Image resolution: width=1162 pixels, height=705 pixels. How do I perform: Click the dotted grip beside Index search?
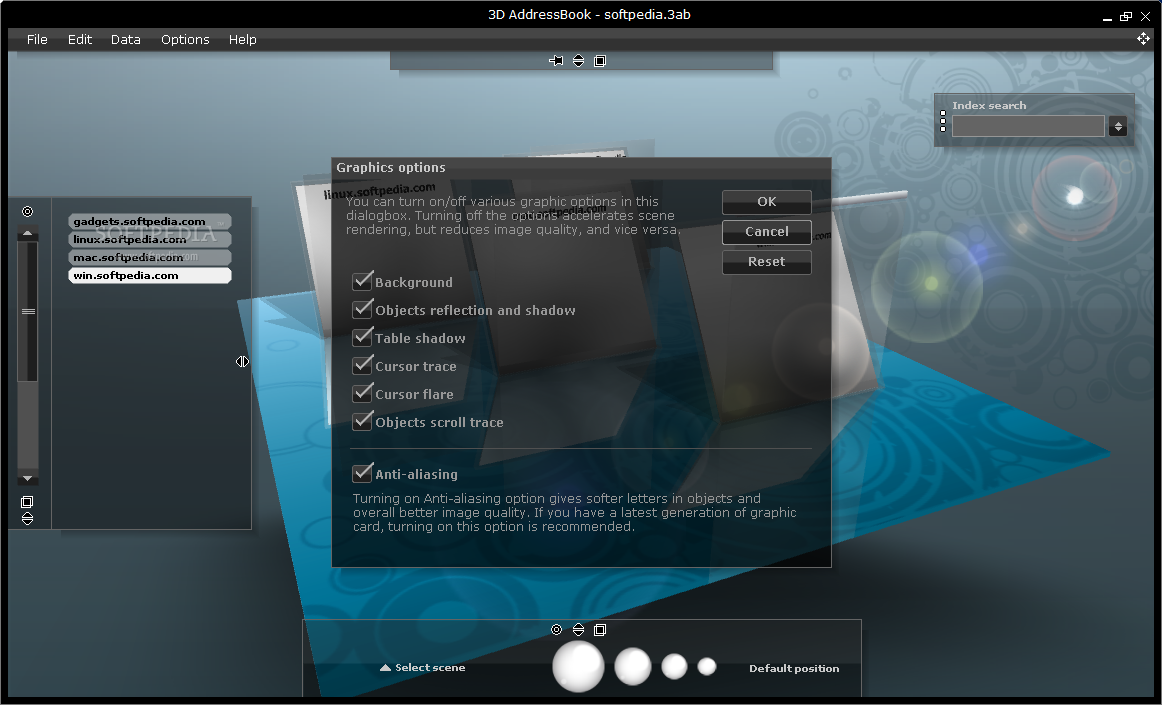[943, 121]
